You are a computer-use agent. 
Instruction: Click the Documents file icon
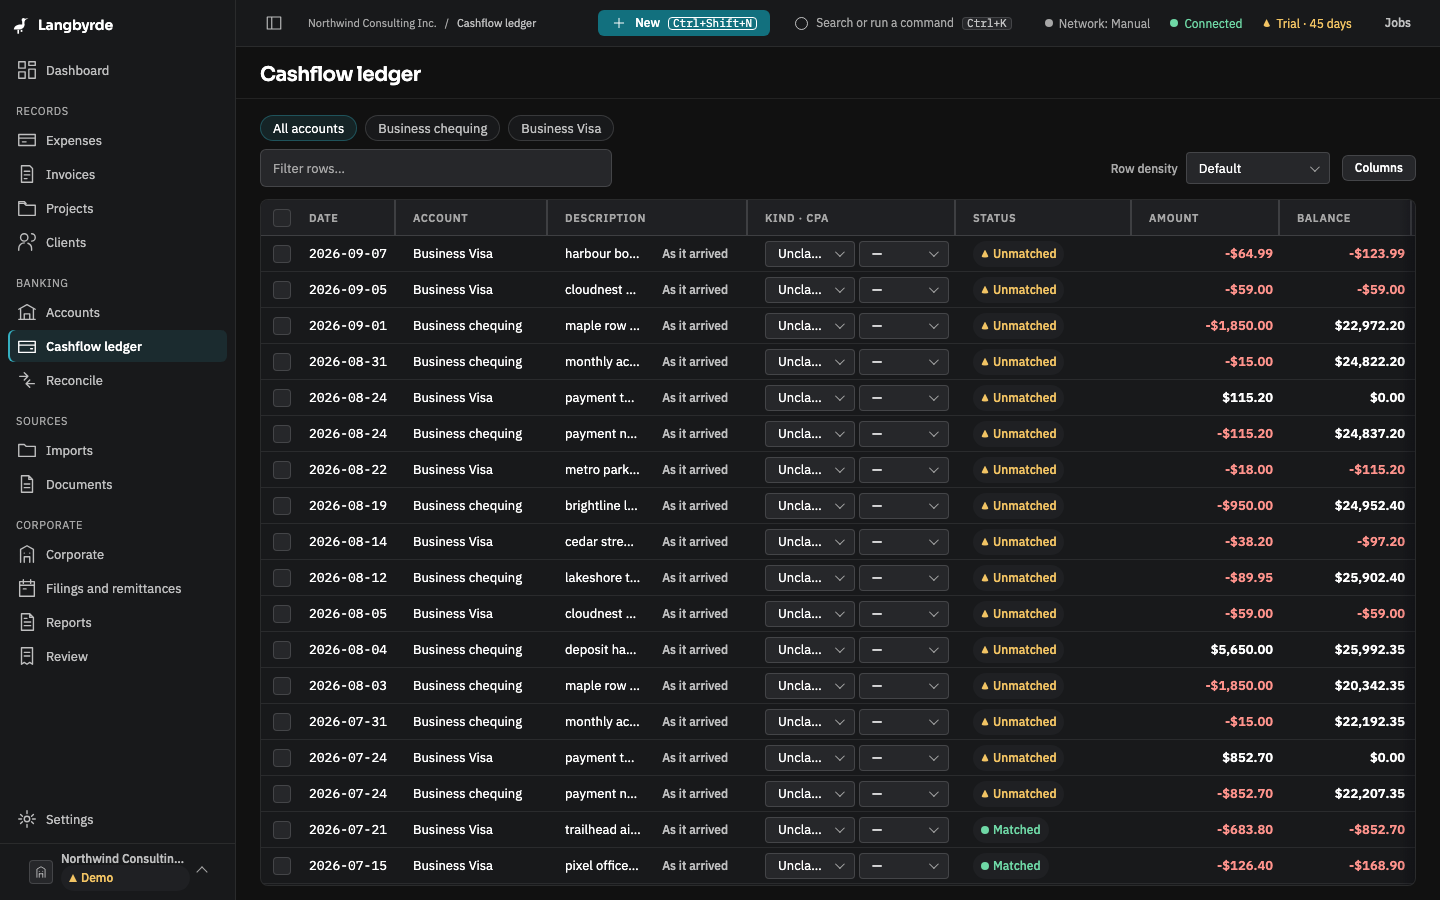pyautogui.click(x=27, y=484)
